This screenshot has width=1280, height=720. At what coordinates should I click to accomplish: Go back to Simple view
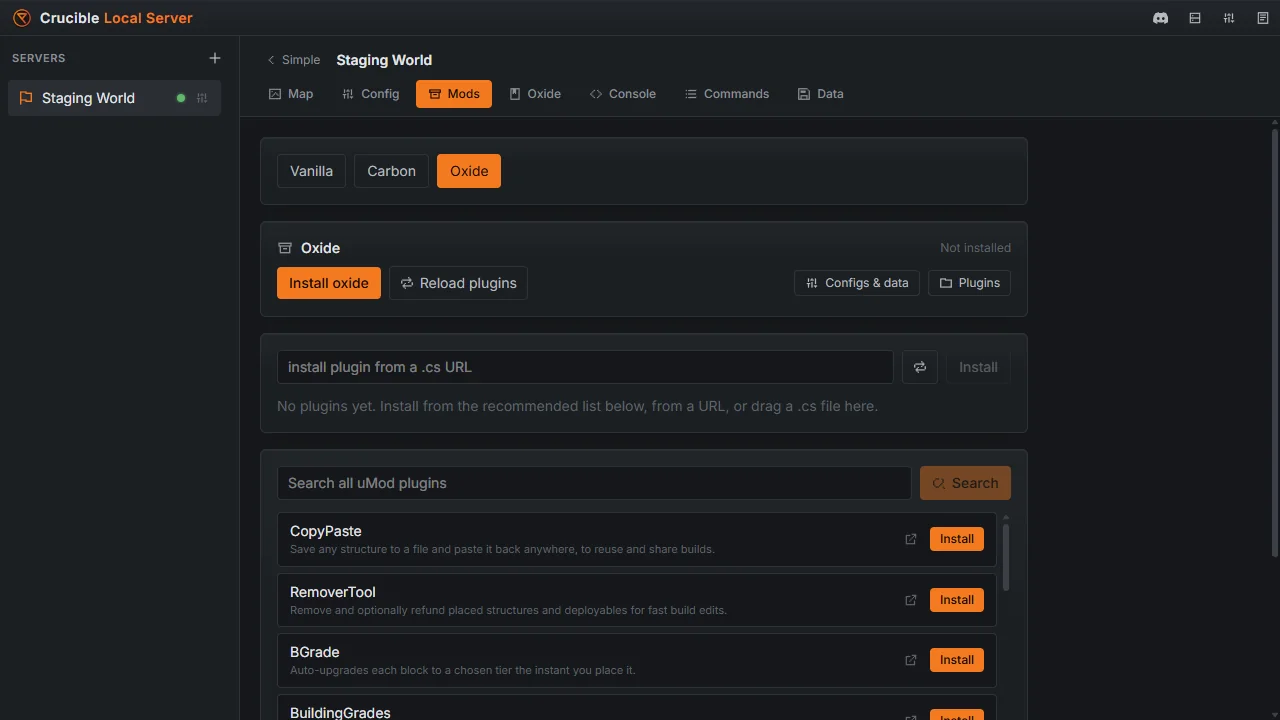[293, 60]
